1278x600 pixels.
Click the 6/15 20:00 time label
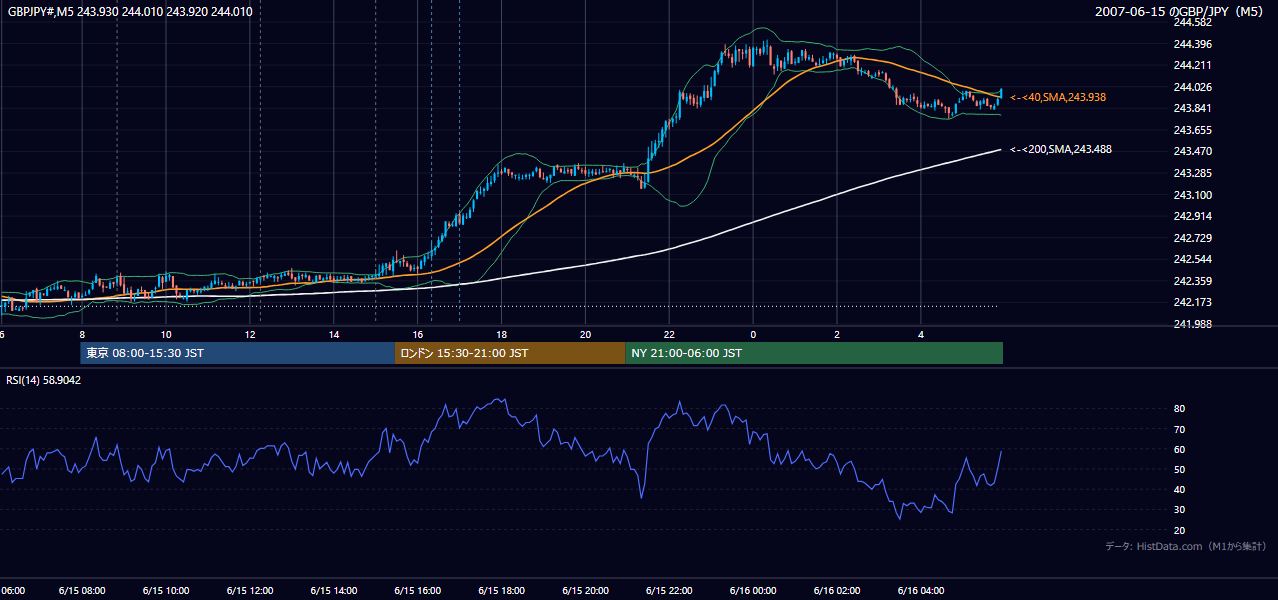(586, 590)
